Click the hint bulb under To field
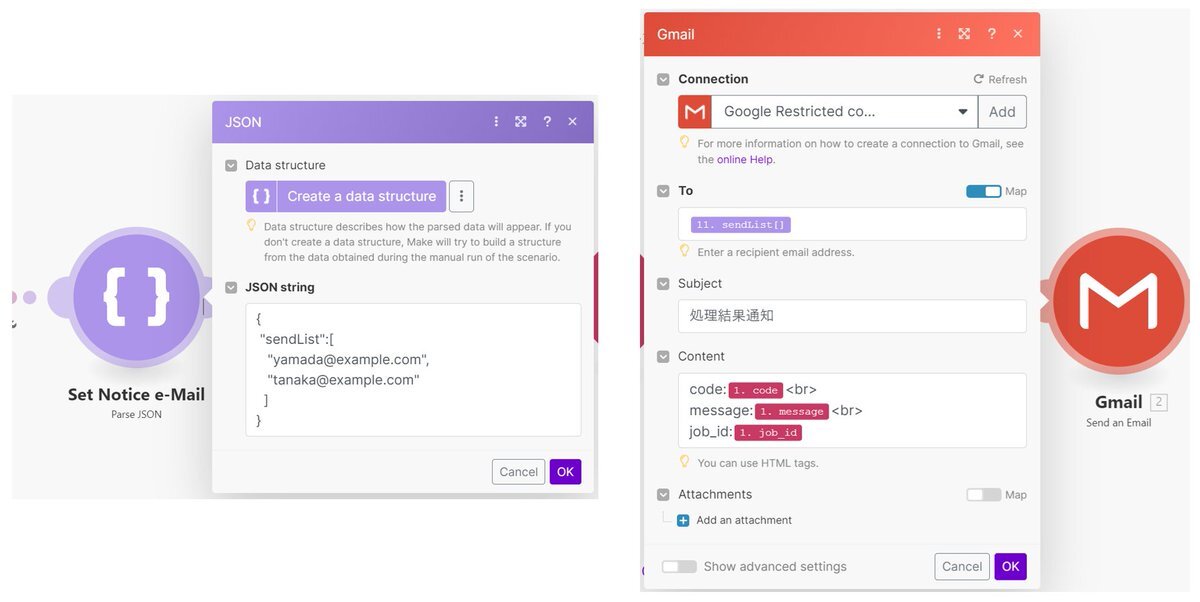Viewport: 1200px width, 602px height. [x=685, y=251]
